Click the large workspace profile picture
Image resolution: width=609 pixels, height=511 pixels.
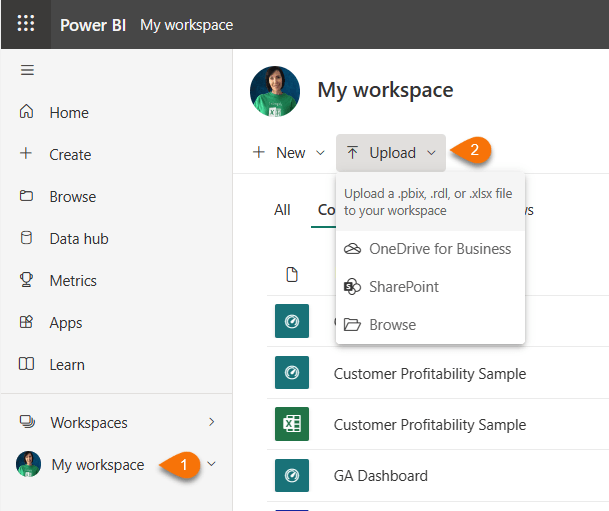[x=275, y=91]
